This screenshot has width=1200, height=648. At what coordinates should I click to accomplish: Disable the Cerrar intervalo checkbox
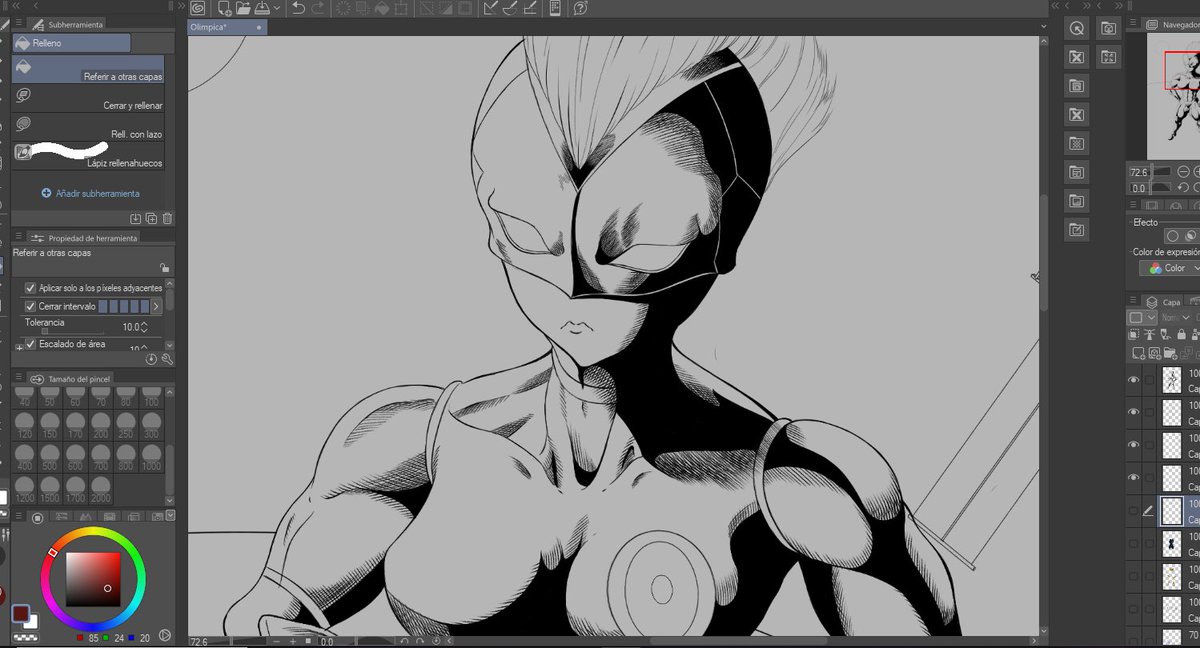[x=30, y=305]
